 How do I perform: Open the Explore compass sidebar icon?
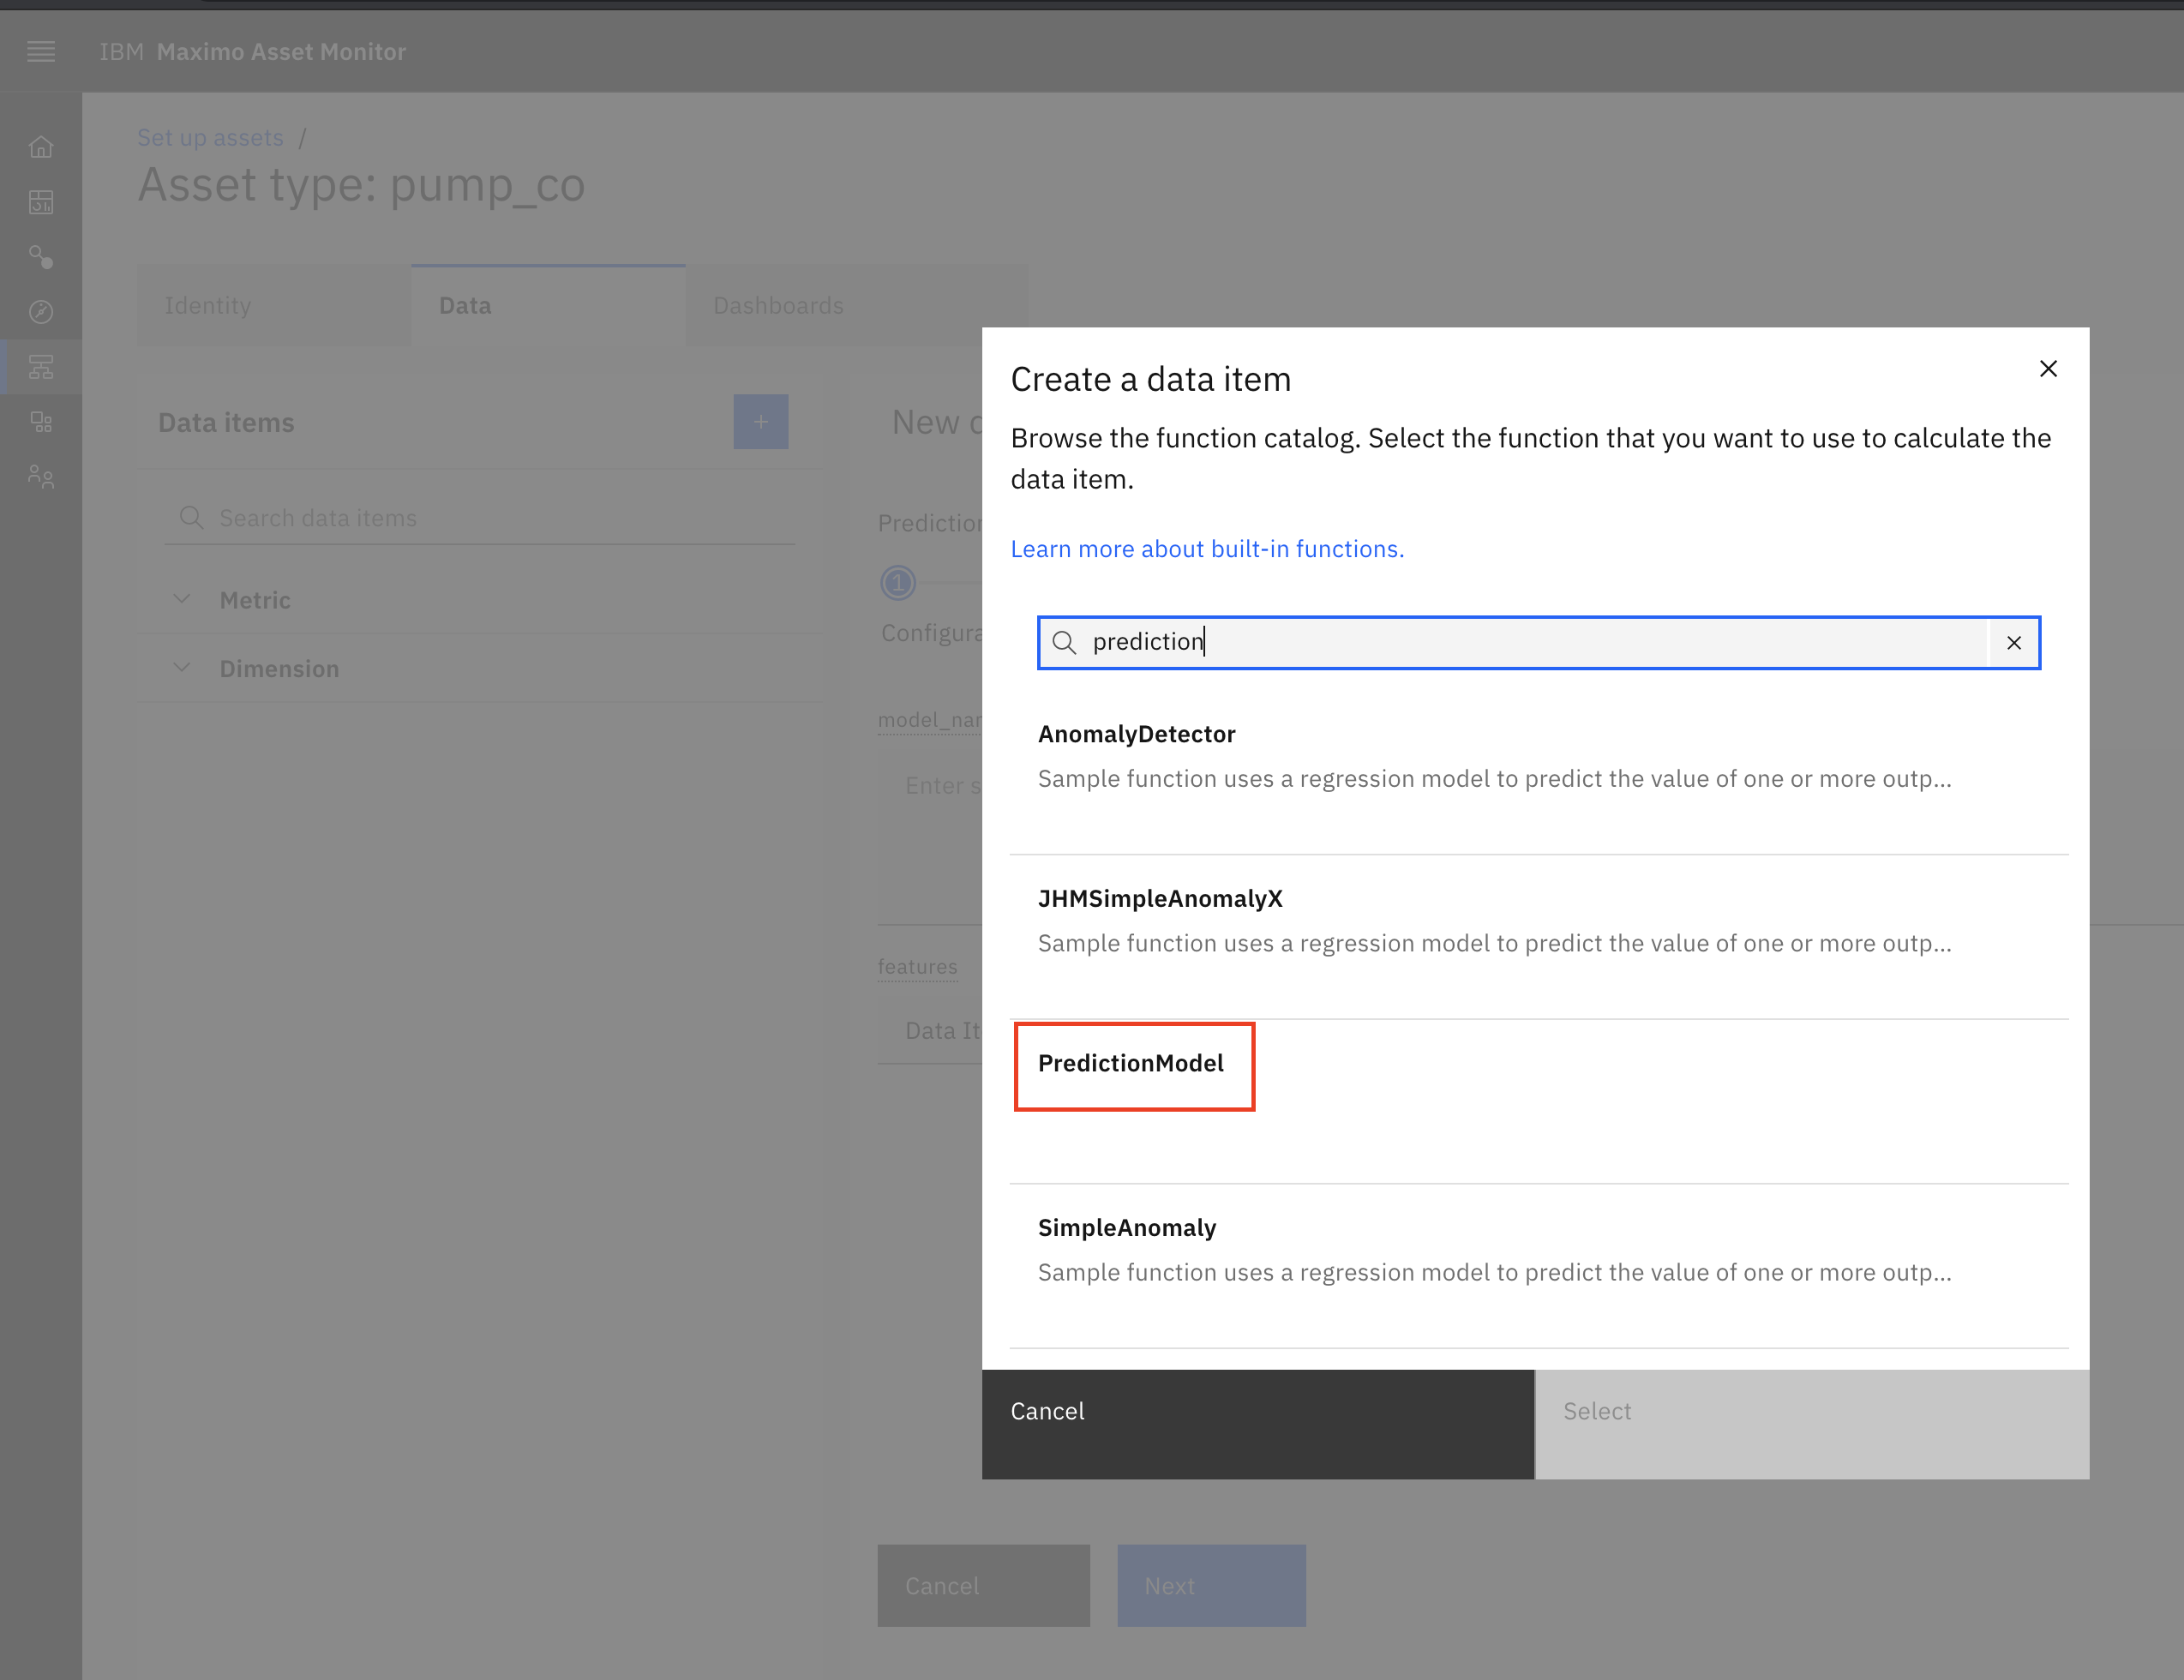coord(41,312)
